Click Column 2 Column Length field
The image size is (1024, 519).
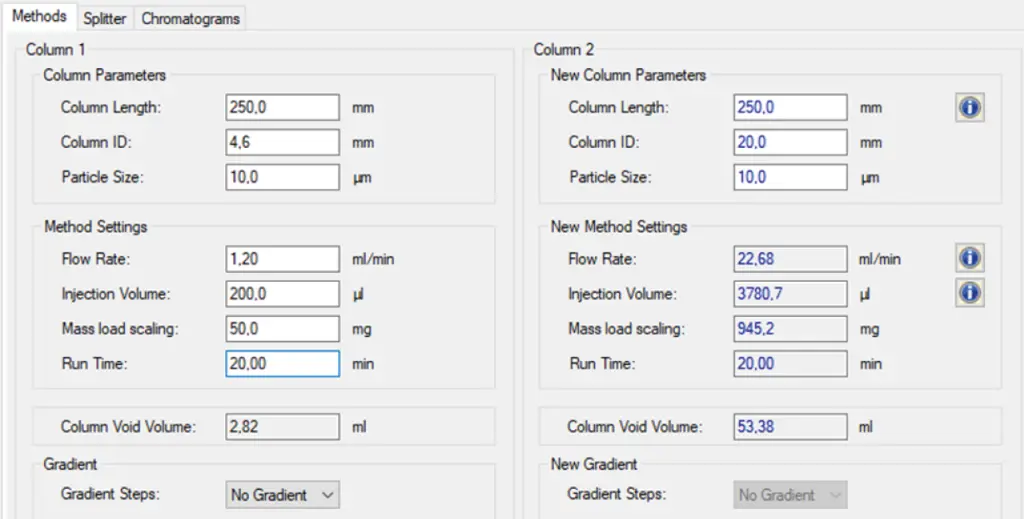790,107
